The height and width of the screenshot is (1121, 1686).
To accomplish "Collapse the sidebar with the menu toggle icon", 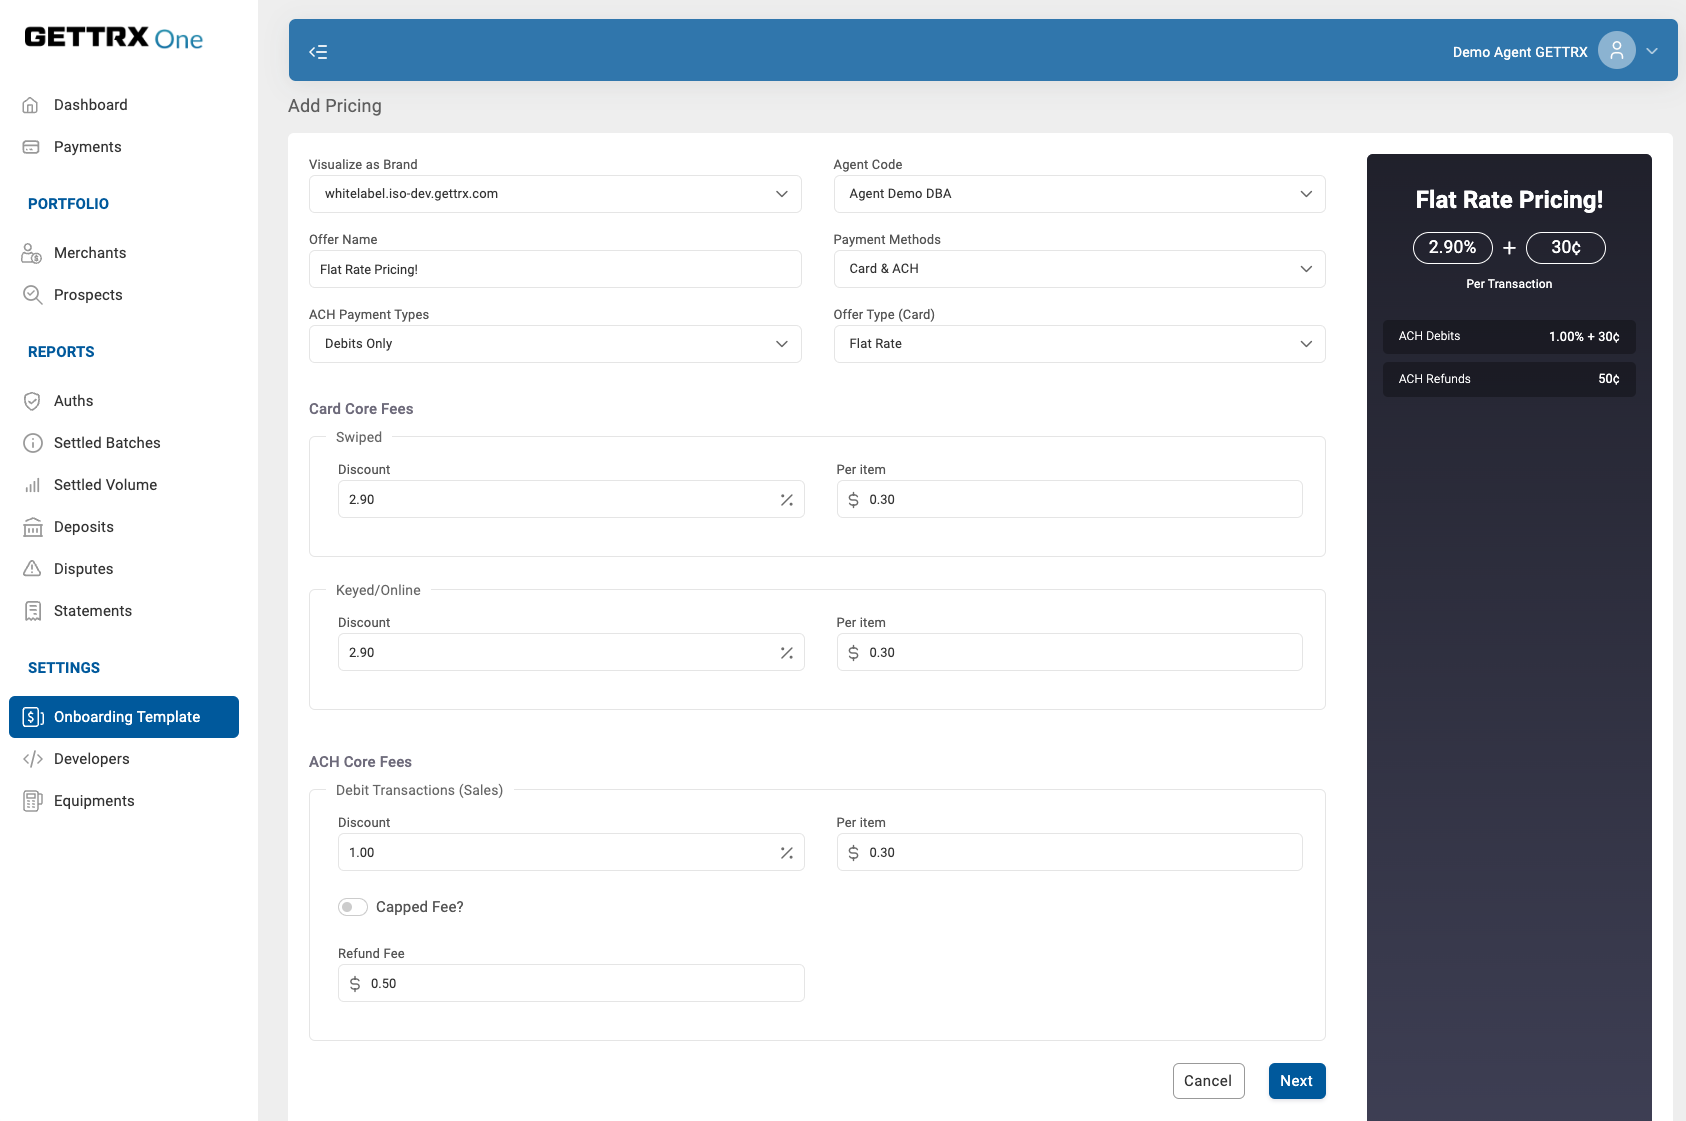I will [318, 52].
